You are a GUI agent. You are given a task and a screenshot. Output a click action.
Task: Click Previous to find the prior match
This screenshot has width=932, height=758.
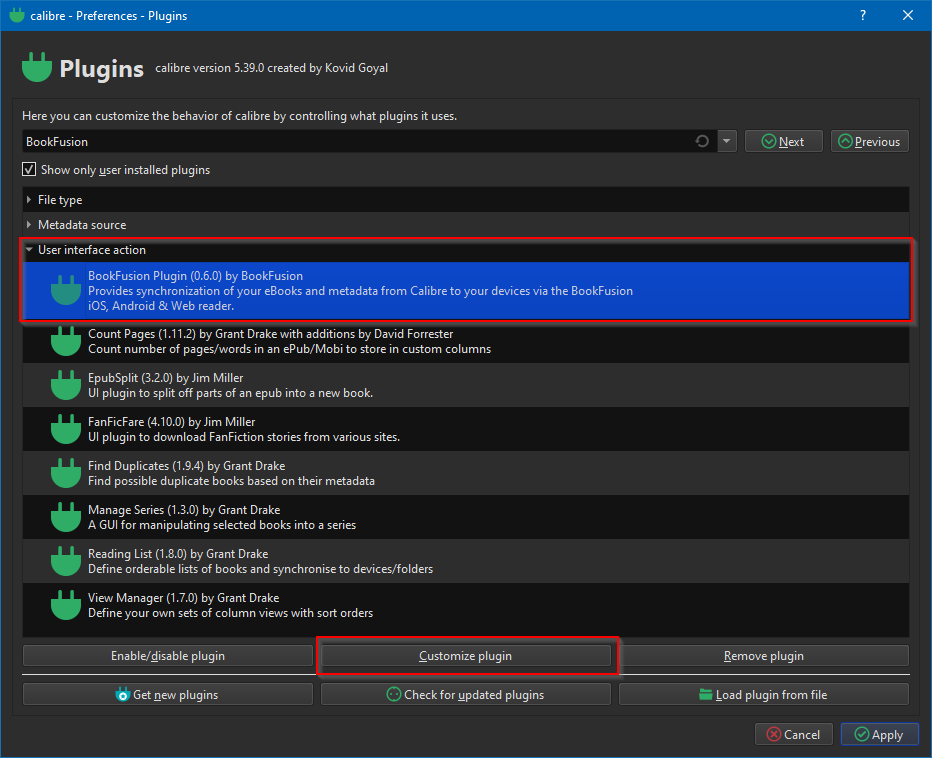870,141
